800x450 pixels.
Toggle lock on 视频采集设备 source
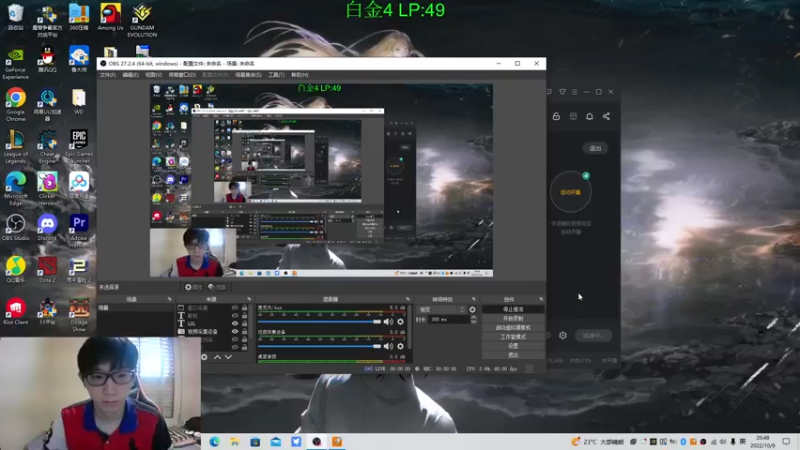(244, 331)
